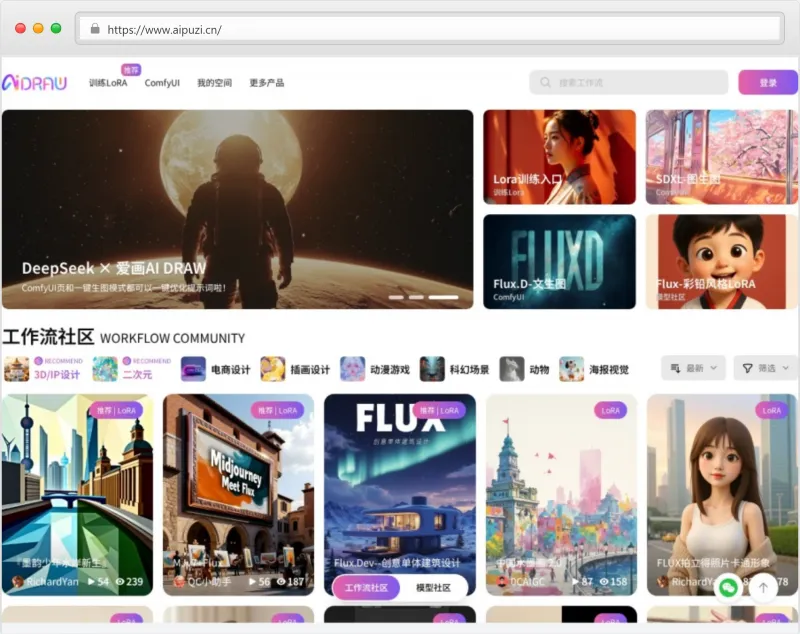Pick the 科幻场景 category icon
Screen dimensions: 800x634
pos(432,369)
